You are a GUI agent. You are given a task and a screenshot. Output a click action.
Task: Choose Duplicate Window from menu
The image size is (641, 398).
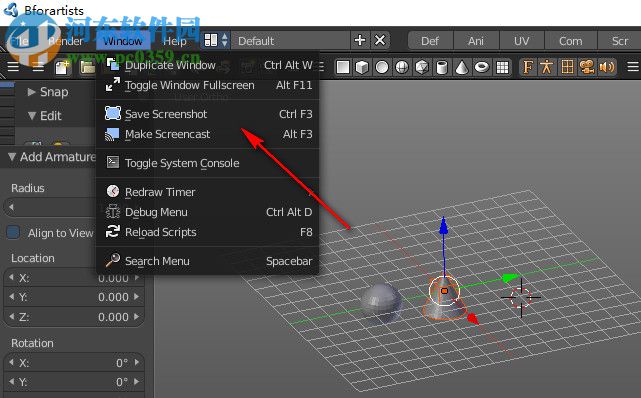pyautogui.click(x=208, y=65)
